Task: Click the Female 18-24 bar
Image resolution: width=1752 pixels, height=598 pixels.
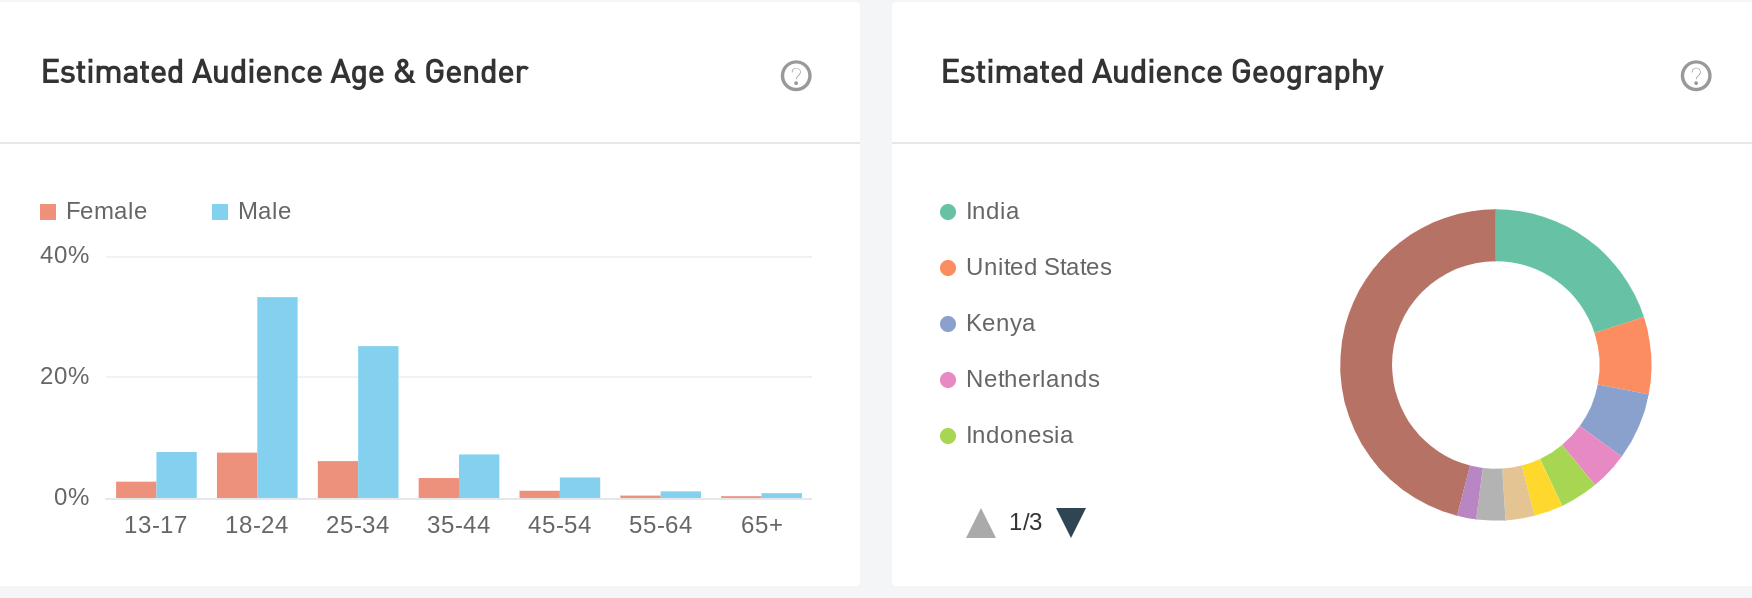Action: pyautogui.click(x=237, y=475)
